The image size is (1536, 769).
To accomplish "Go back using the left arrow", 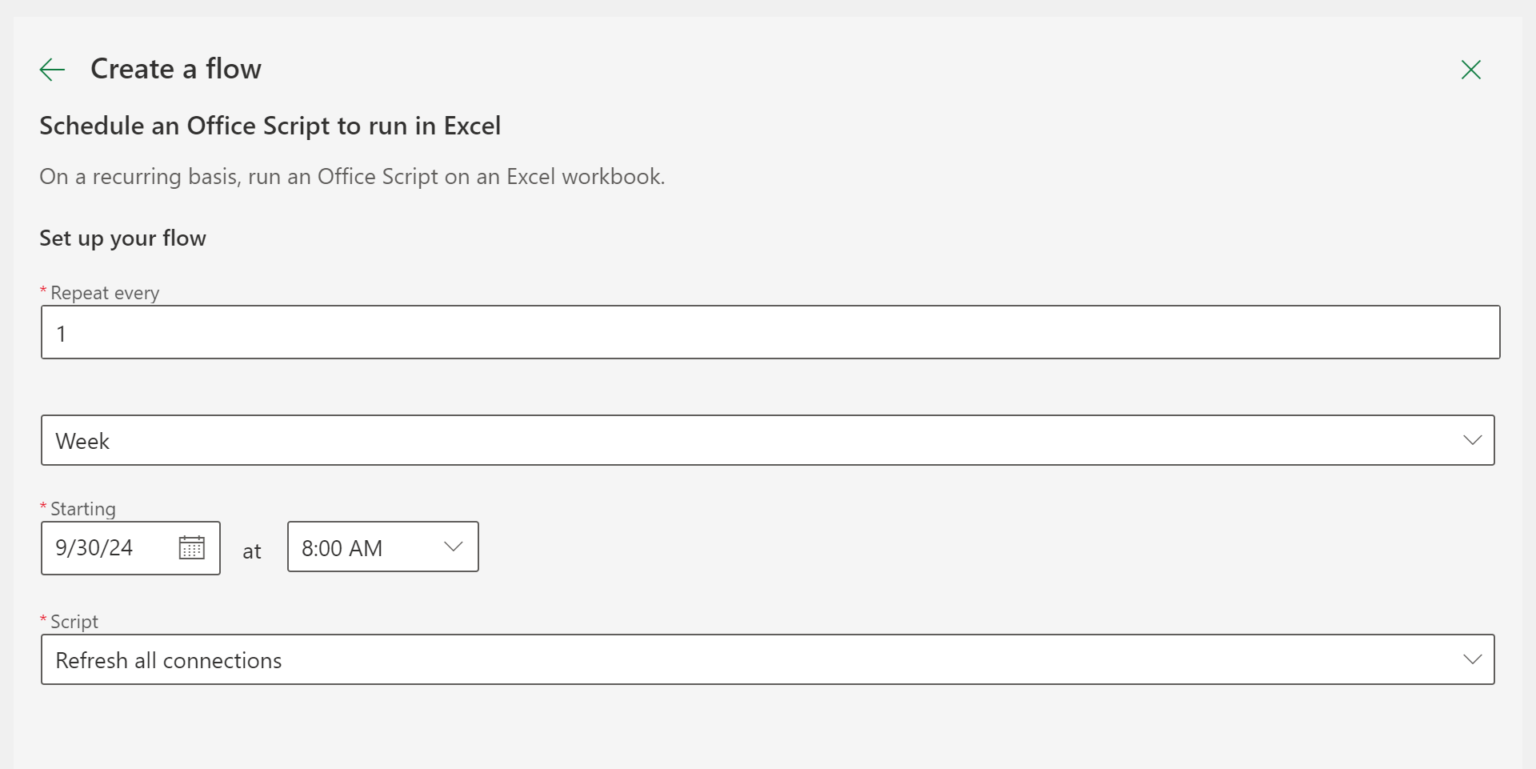I will [x=52, y=69].
